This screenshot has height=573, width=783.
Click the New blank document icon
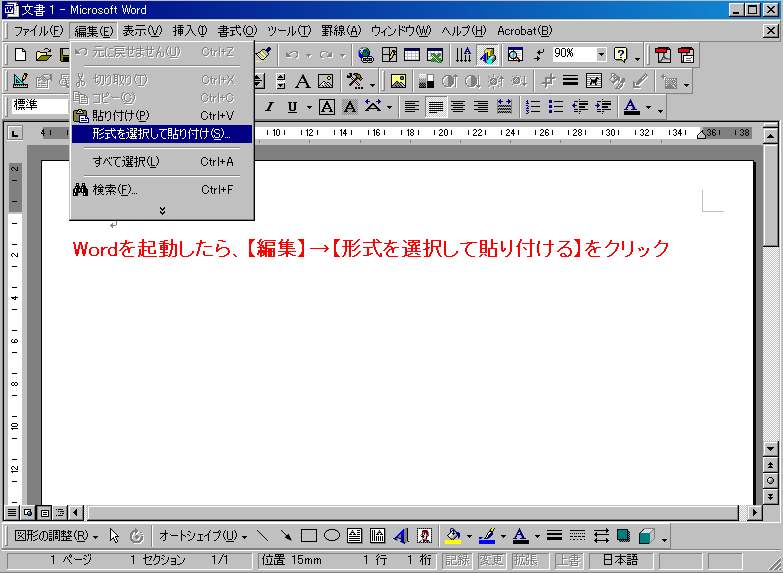tap(20, 54)
